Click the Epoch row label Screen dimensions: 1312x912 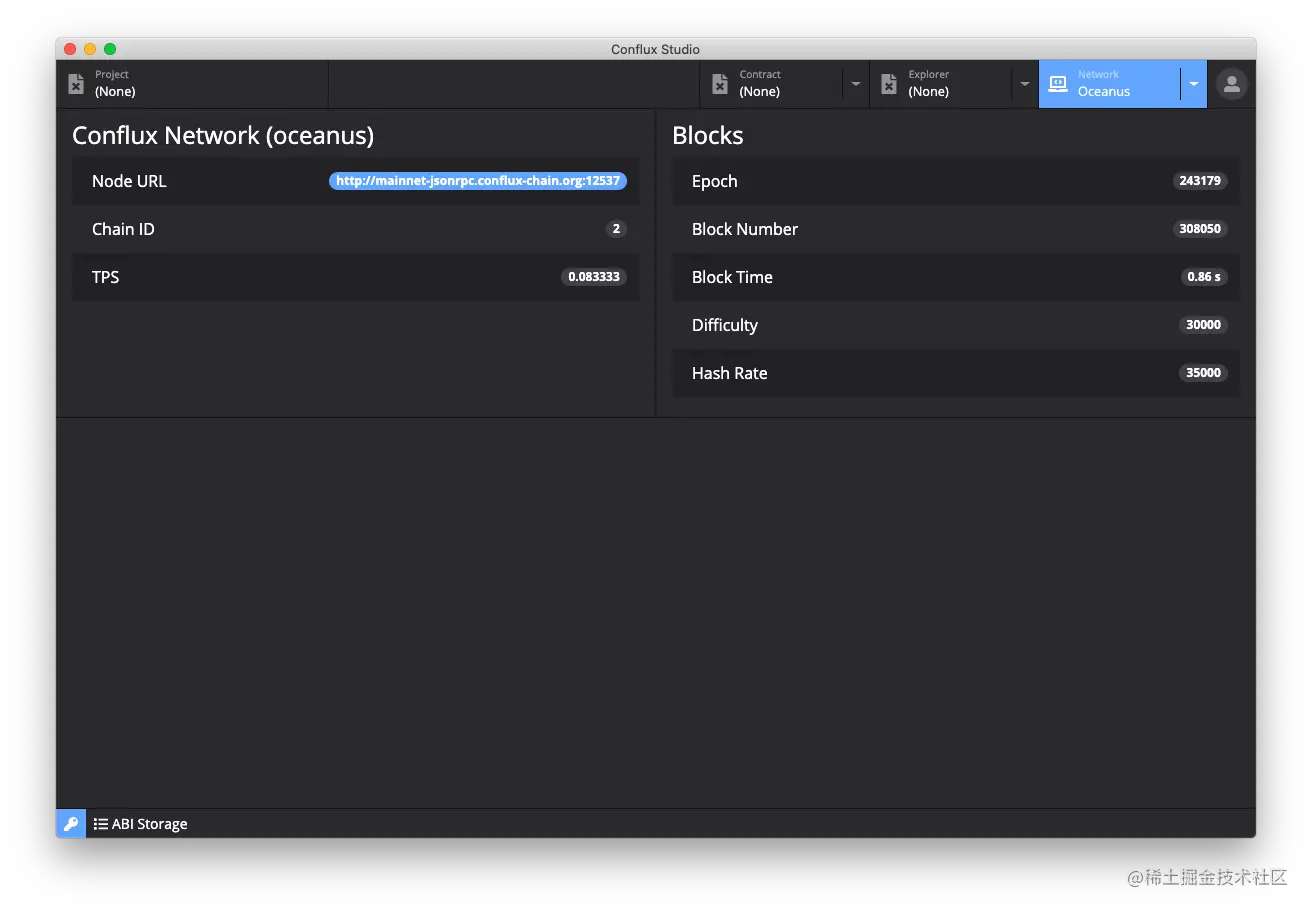pos(714,181)
